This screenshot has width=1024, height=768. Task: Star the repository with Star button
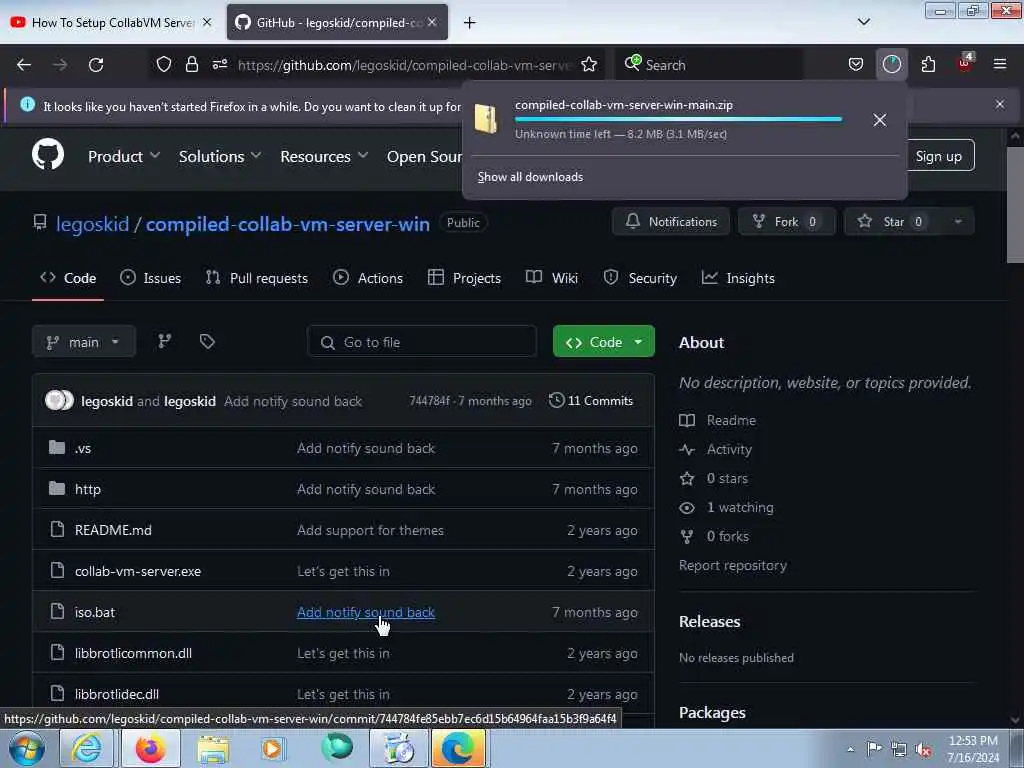pyautogui.click(x=893, y=221)
